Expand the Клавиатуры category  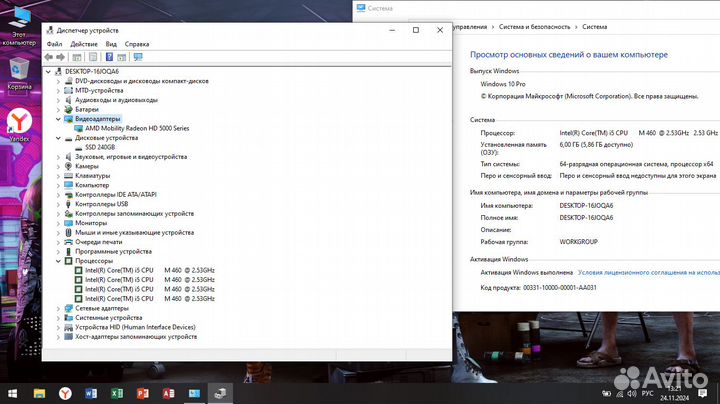pos(58,176)
